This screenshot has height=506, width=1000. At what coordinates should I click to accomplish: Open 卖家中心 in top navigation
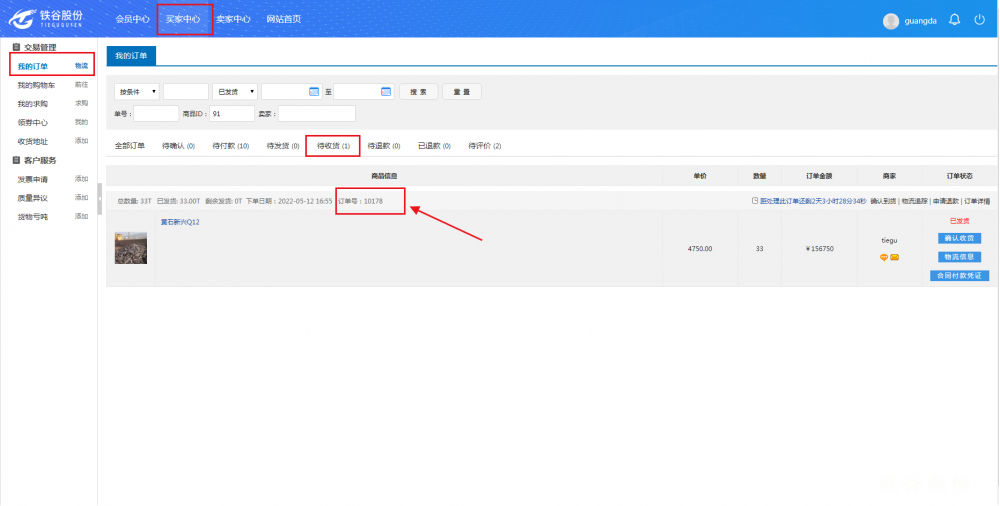pos(233,19)
